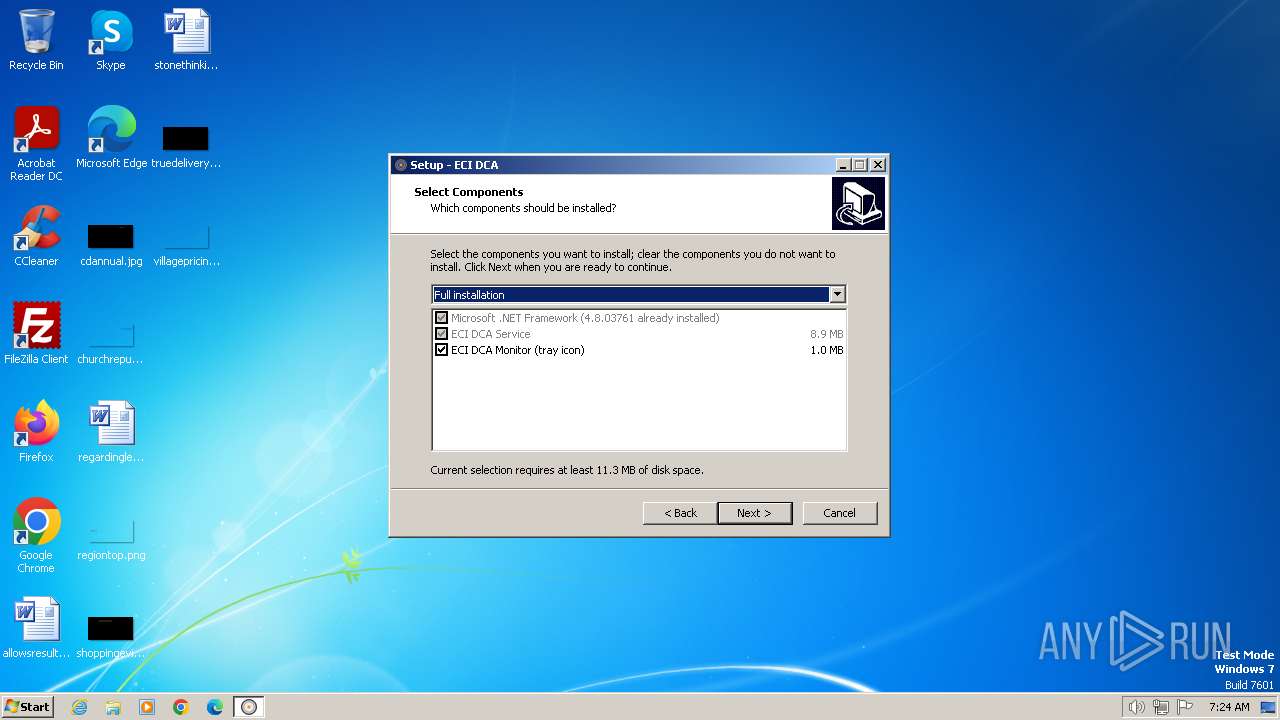Open the Recycle Bin desktop icon

click(x=36, y=40)
